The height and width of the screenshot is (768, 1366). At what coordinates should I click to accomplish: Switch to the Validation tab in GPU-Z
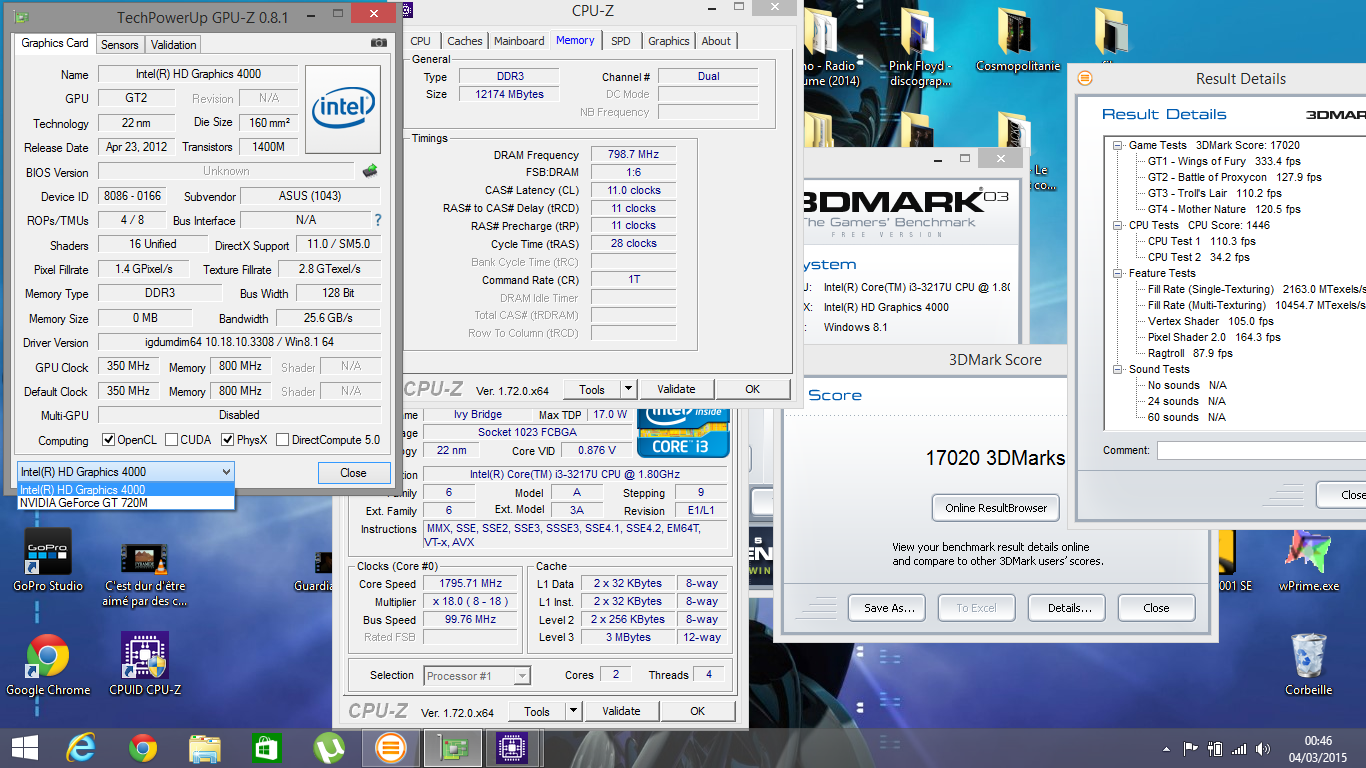[x=174, y=44]
